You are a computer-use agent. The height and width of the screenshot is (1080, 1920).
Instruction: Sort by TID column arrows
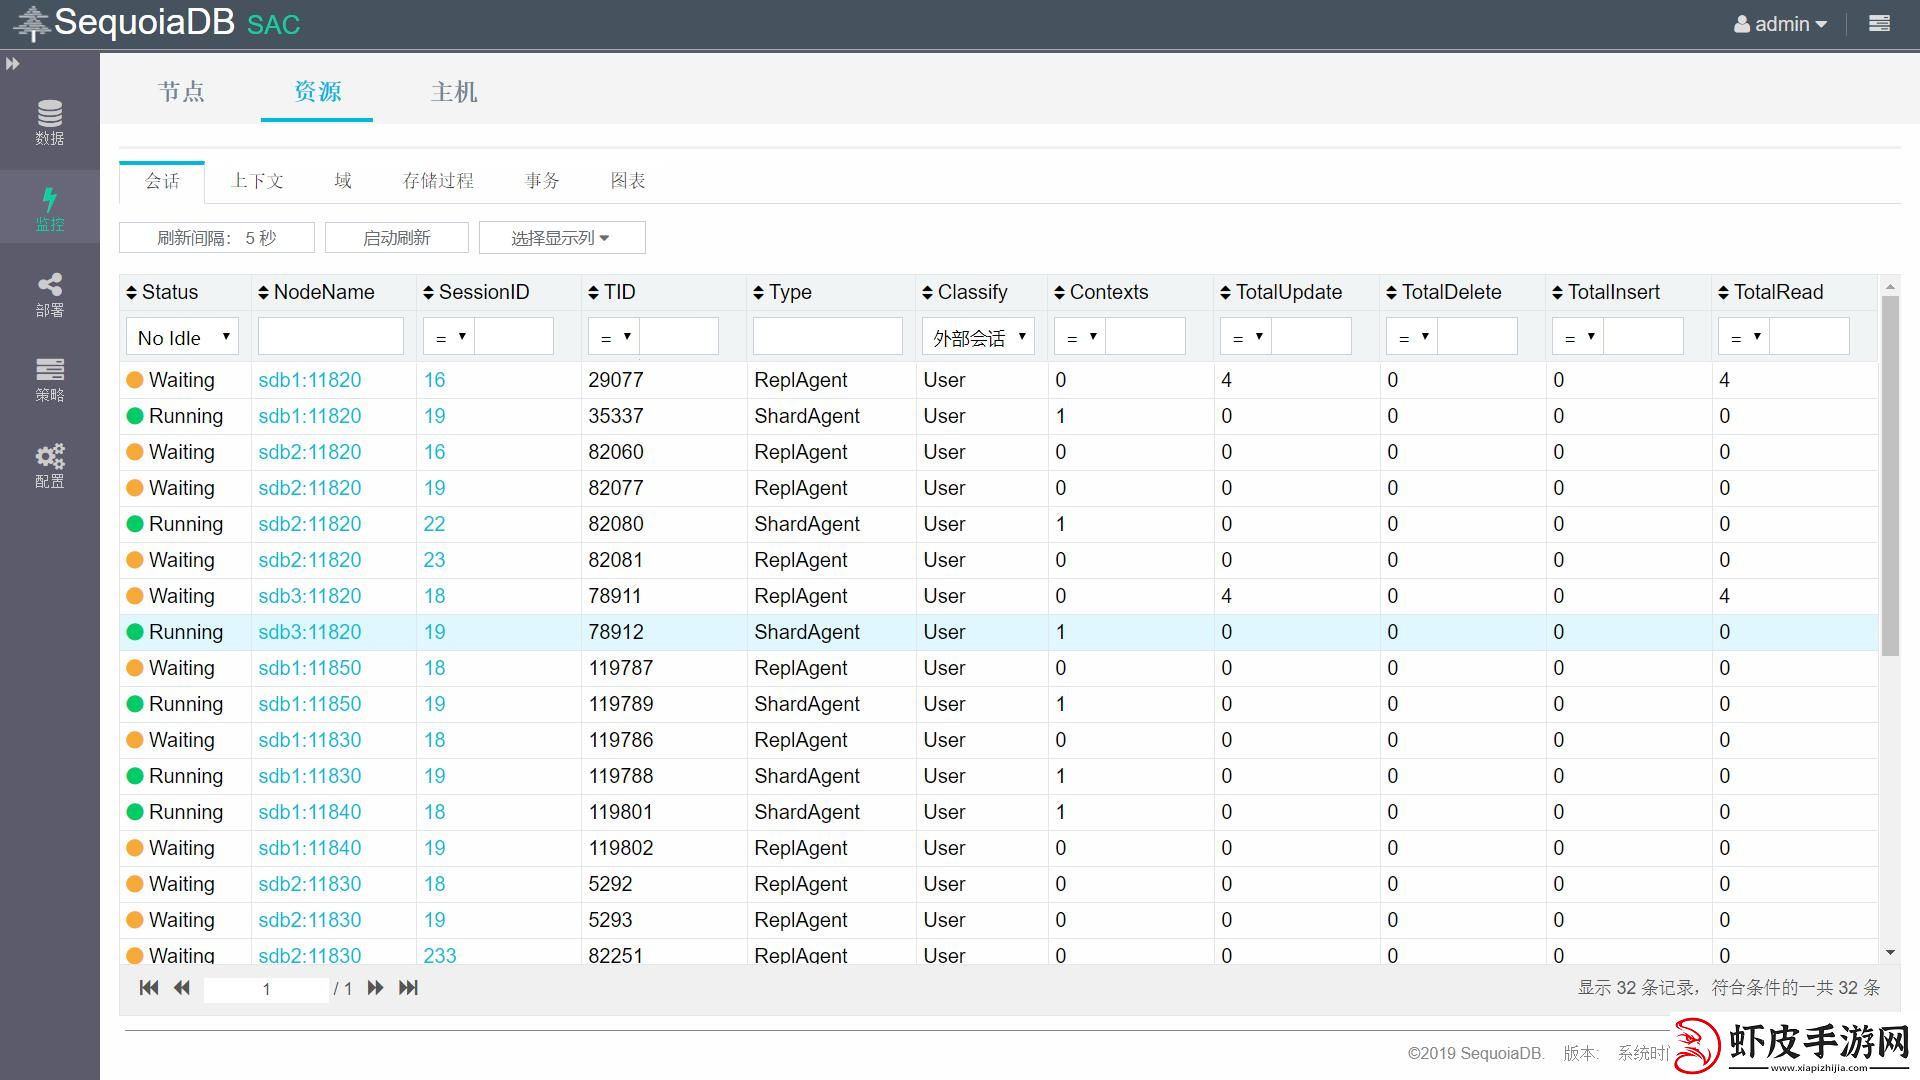click(593, 293)
